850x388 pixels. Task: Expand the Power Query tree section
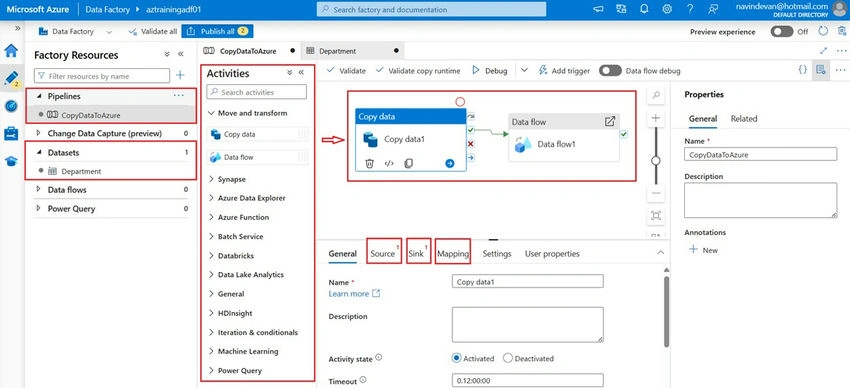pos(38,209)
